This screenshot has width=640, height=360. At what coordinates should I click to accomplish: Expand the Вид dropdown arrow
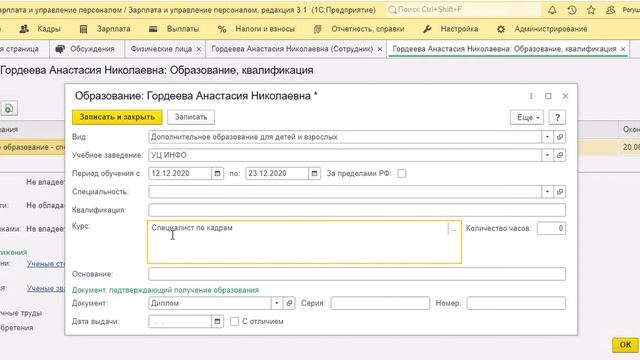pyautogui.click(x=547, y=137)
